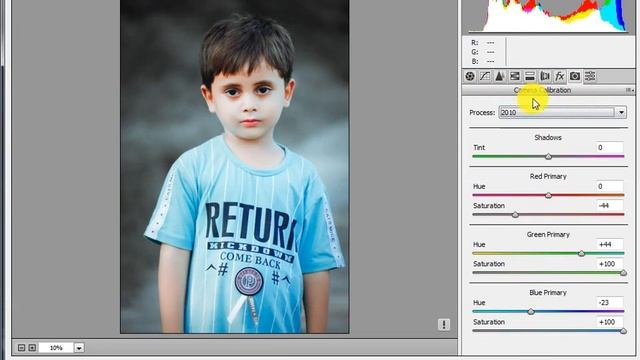Open the Detail sharpening tab icon

(500, 76)
